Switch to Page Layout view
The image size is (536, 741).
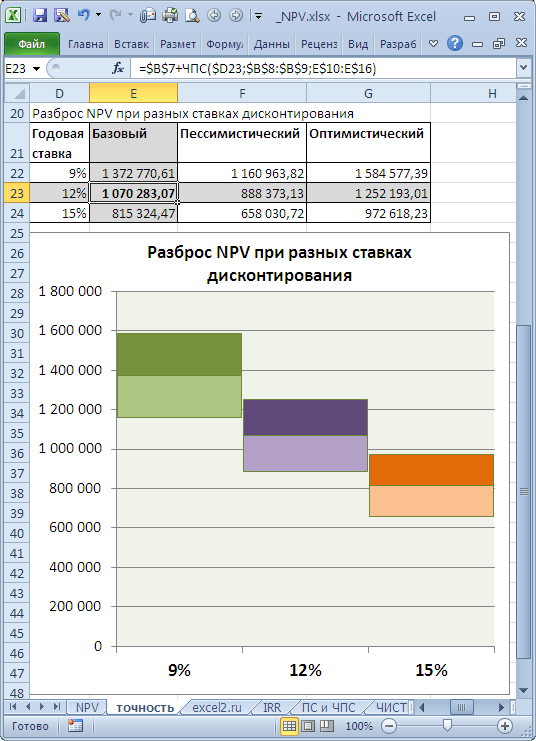[308, 726]
